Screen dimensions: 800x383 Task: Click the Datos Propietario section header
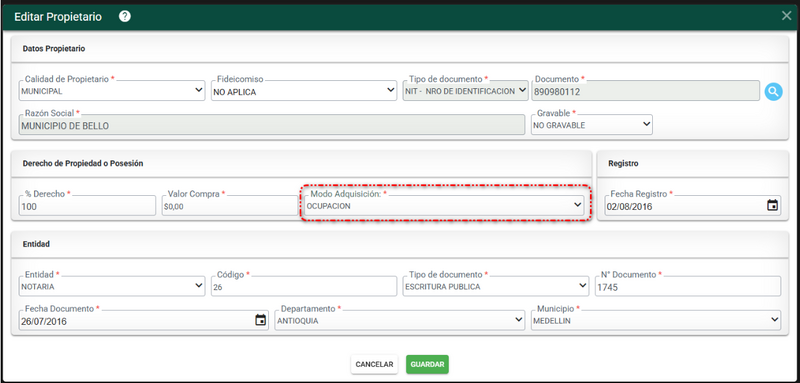(54, 49)
